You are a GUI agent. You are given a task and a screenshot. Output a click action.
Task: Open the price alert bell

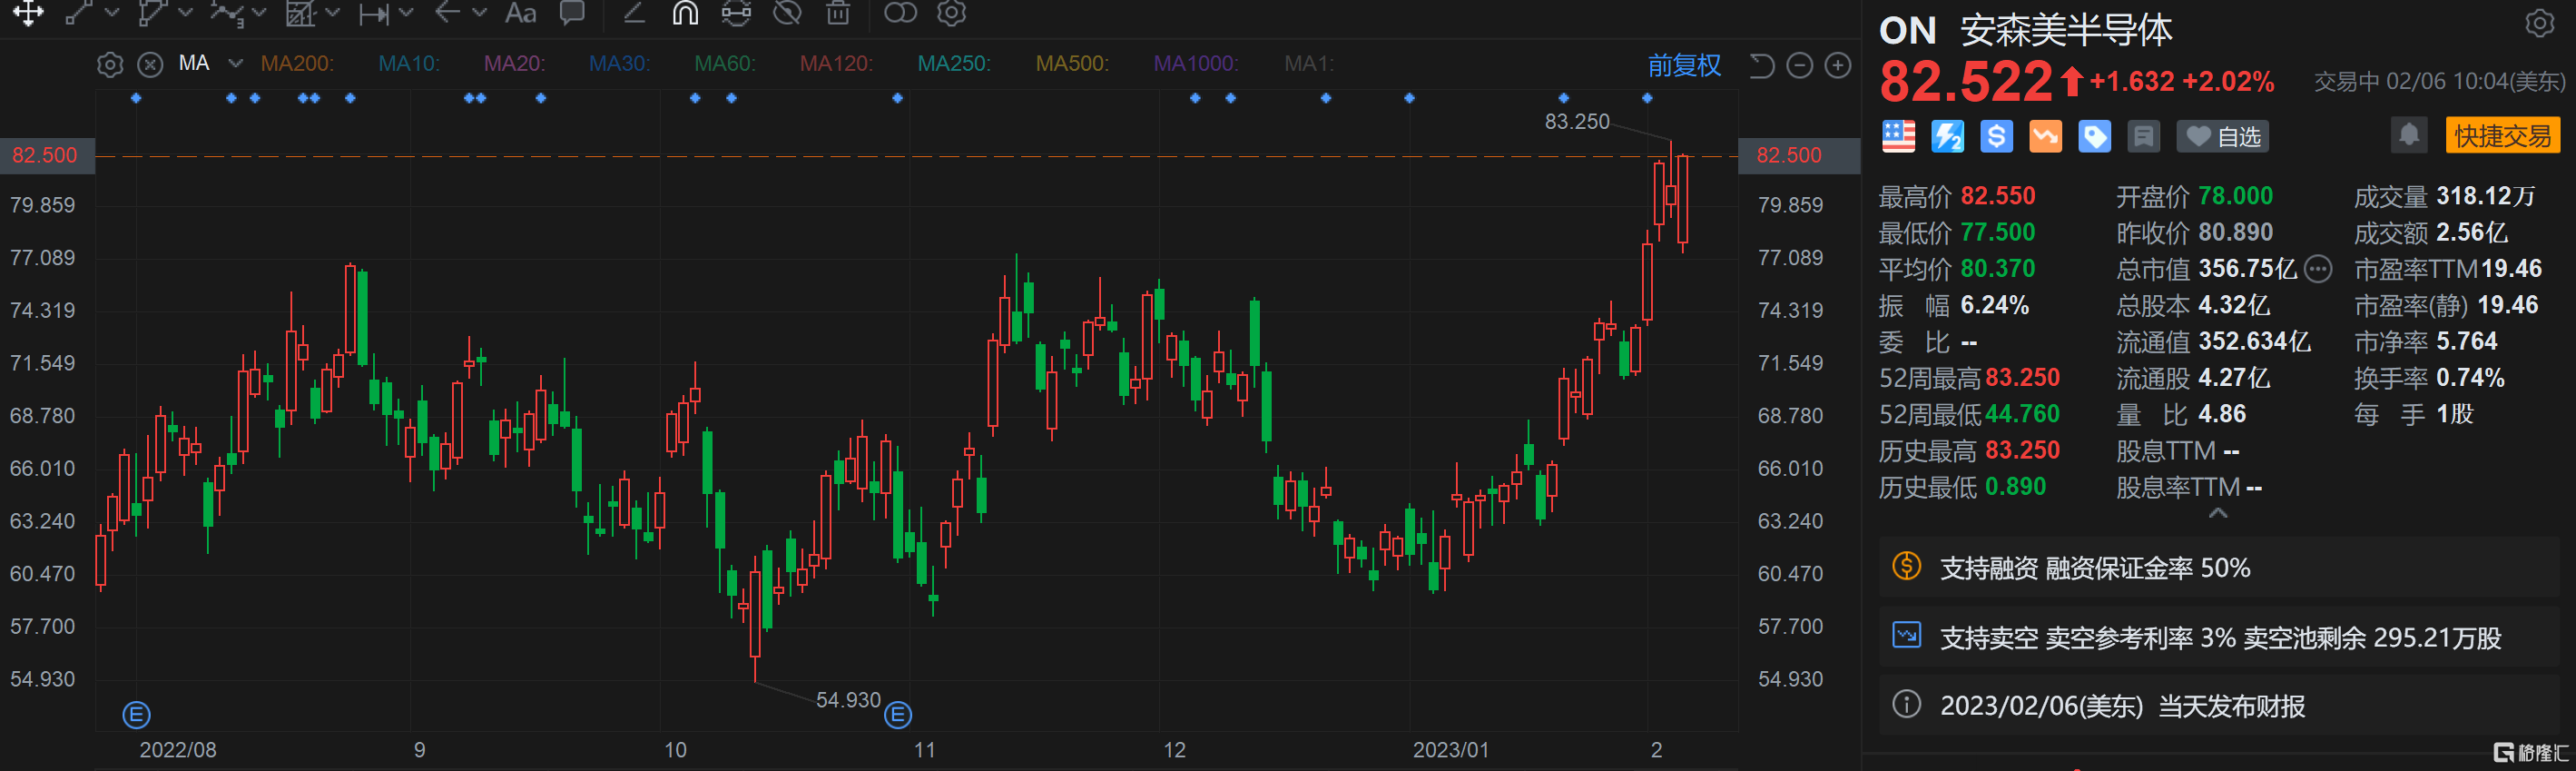[x=2409, y=135]
